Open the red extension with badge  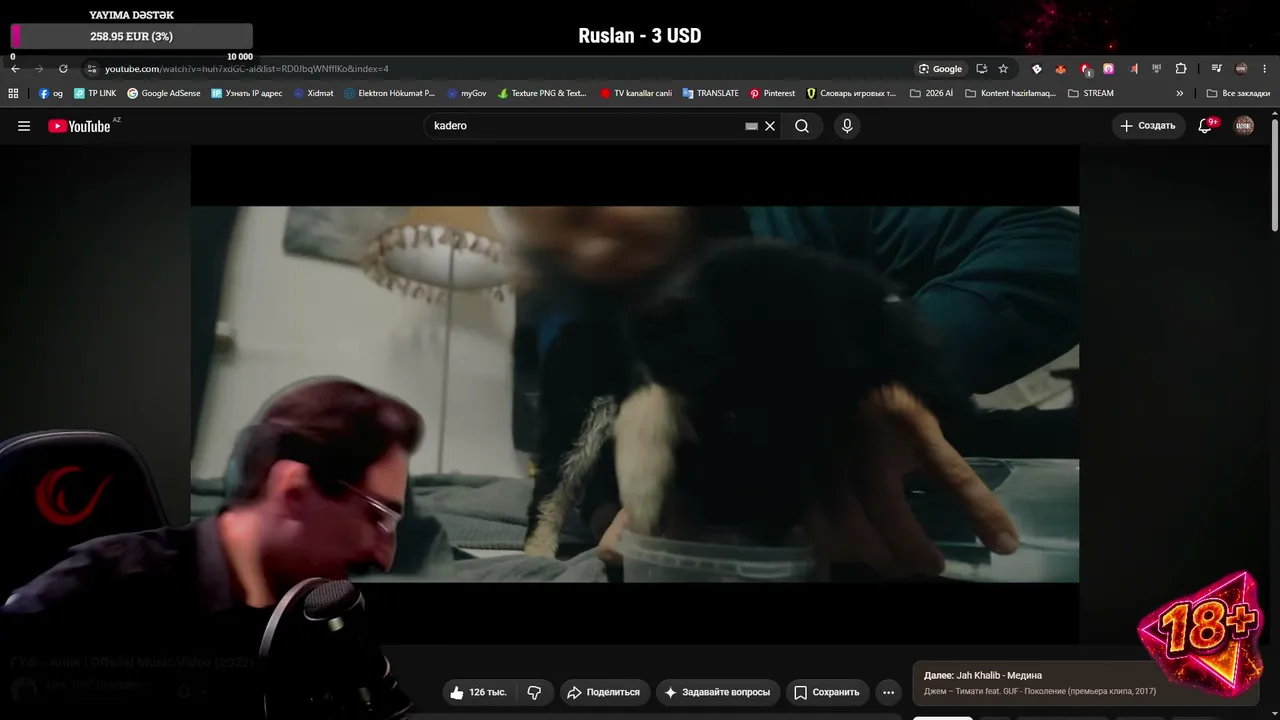pyautogui.click(x=1085, y=69)
